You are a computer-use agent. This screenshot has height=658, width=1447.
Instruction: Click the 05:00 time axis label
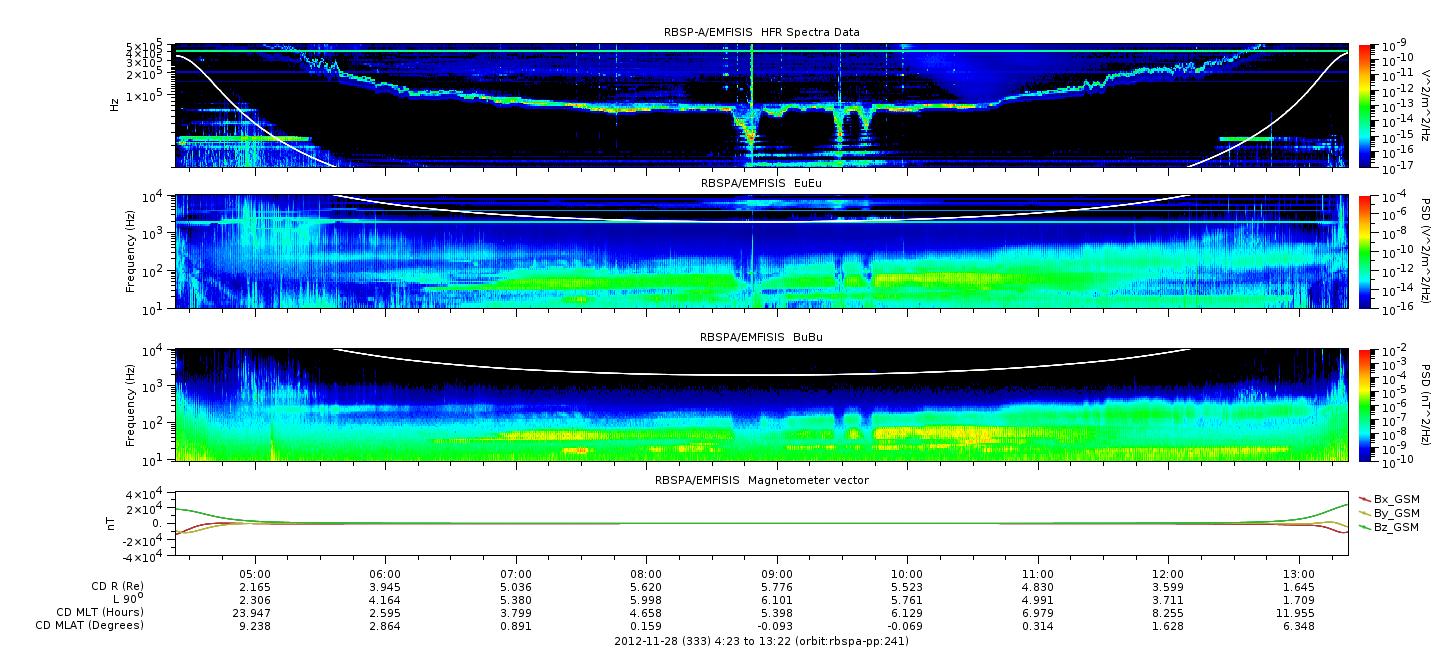tap(256, 575)
